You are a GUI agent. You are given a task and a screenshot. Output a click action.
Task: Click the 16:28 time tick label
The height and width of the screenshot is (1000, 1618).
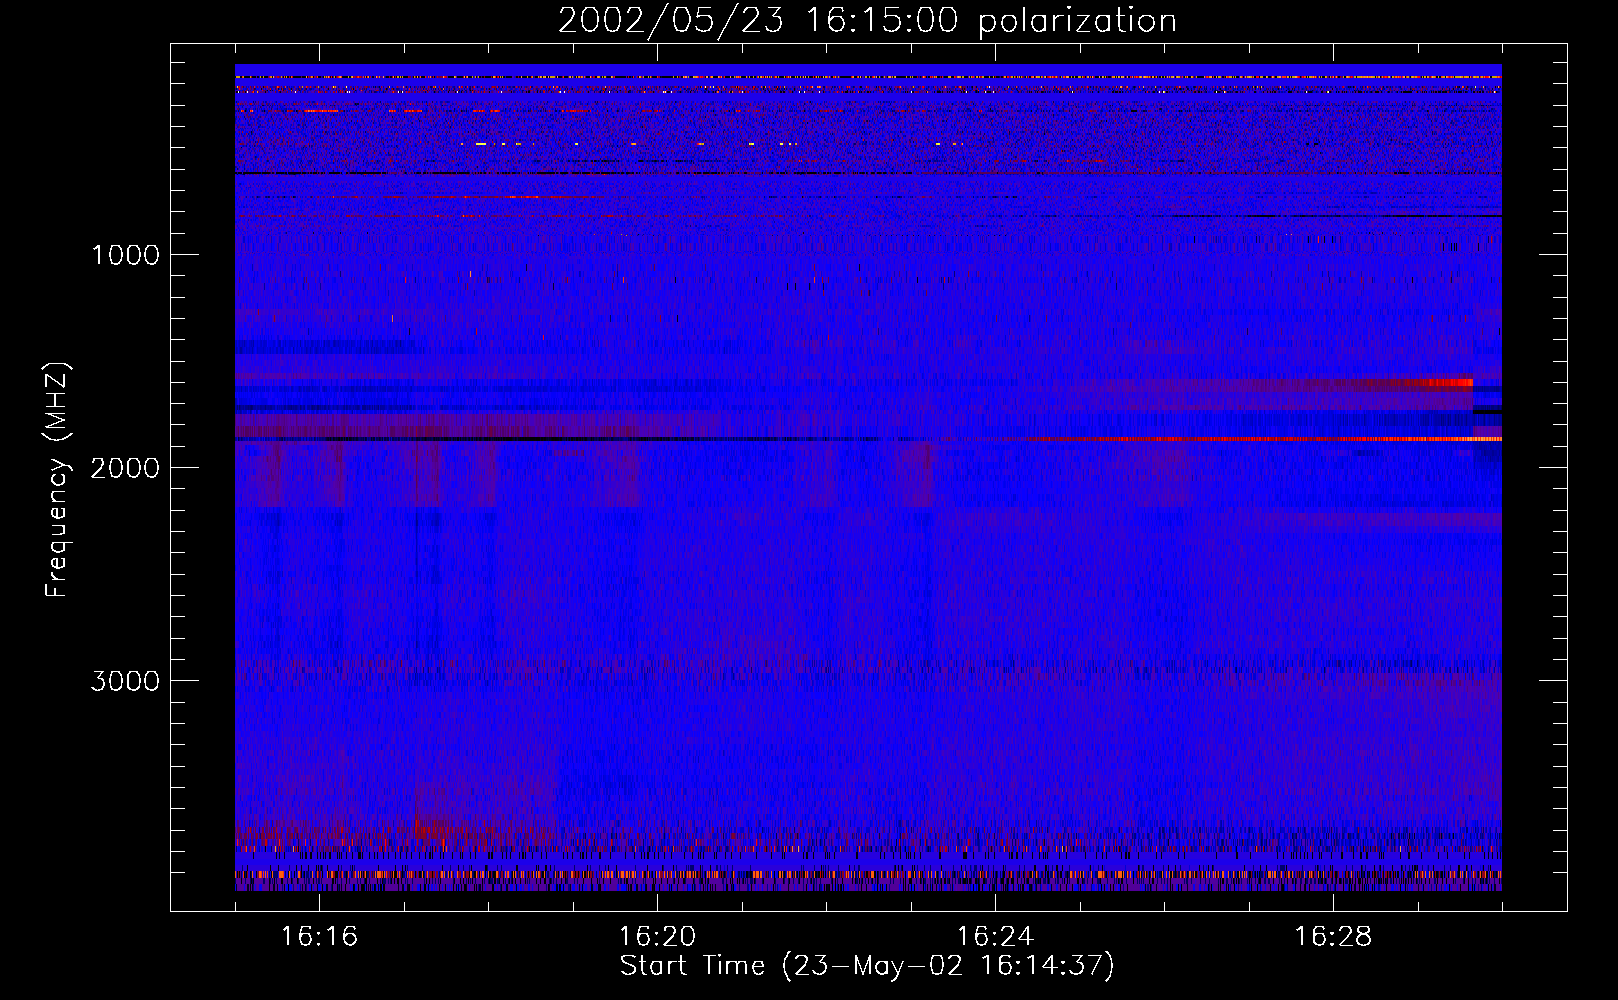coord(1333,937)
